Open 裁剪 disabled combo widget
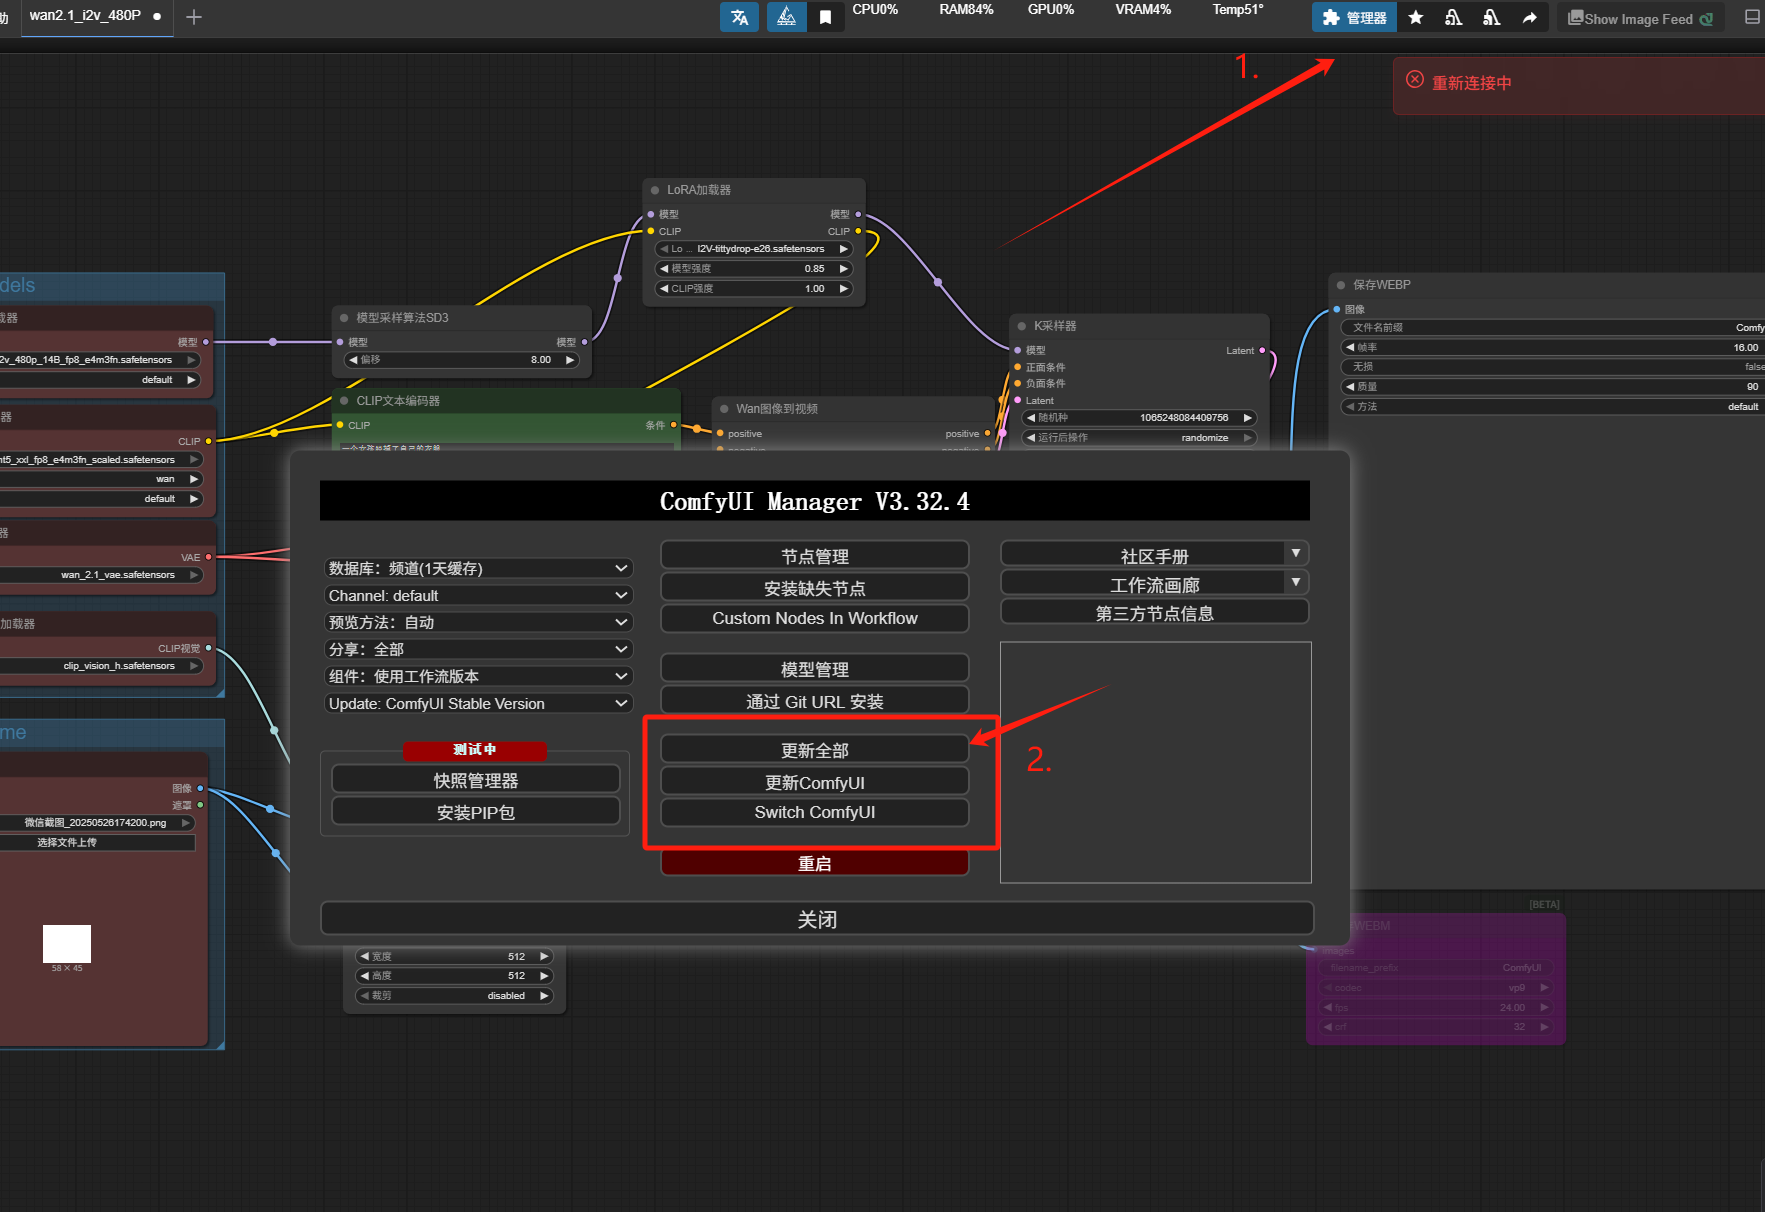 pyautogui.click(x=455, y=996)
